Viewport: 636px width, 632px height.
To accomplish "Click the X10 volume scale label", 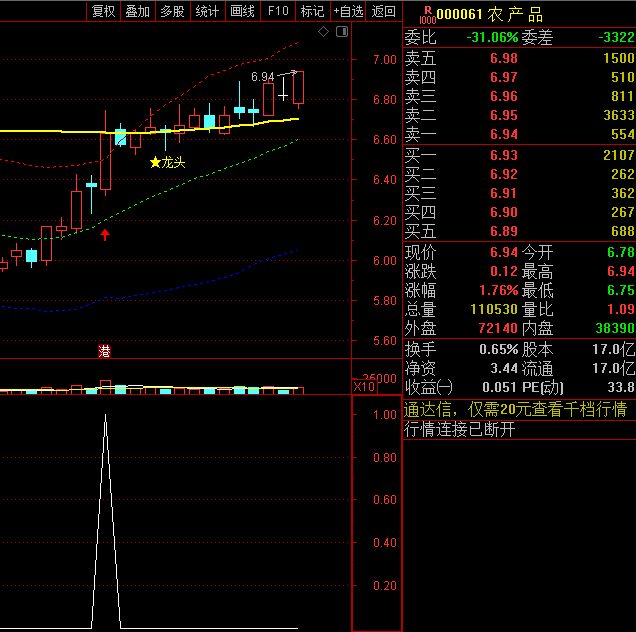I will click(x=364, y=387).
